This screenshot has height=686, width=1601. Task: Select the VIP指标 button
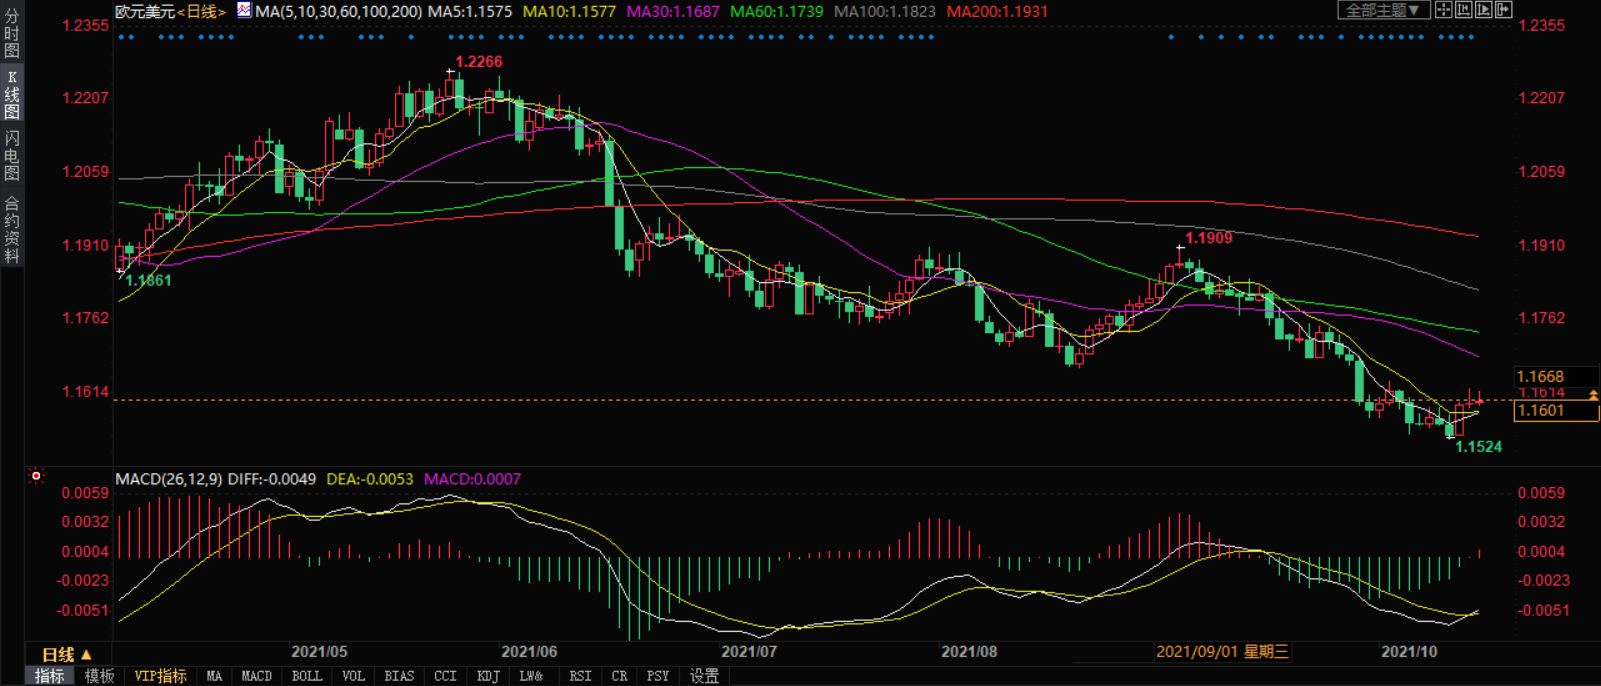click(x=160, y=676)
